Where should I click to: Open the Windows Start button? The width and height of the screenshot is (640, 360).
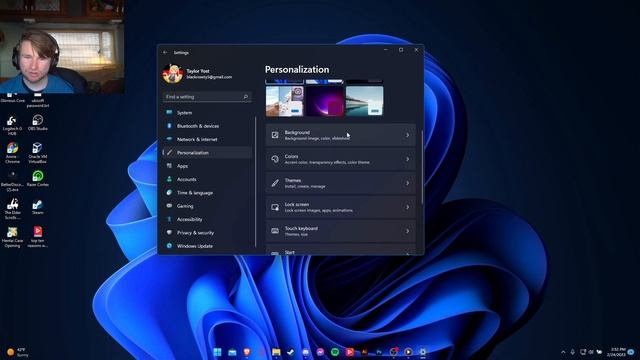click(x=218, y=352)
